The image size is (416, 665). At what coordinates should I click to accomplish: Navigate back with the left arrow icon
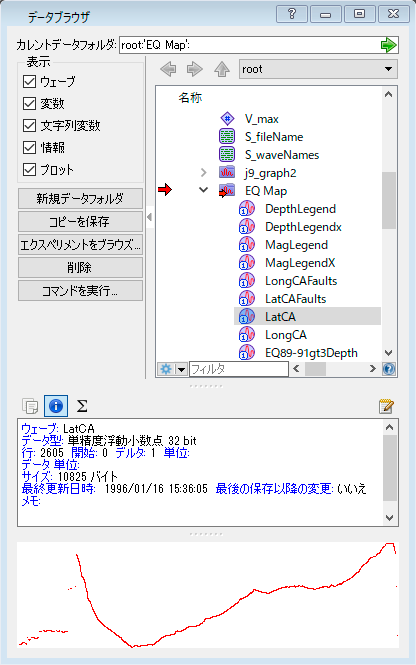(x=168, y=69)
